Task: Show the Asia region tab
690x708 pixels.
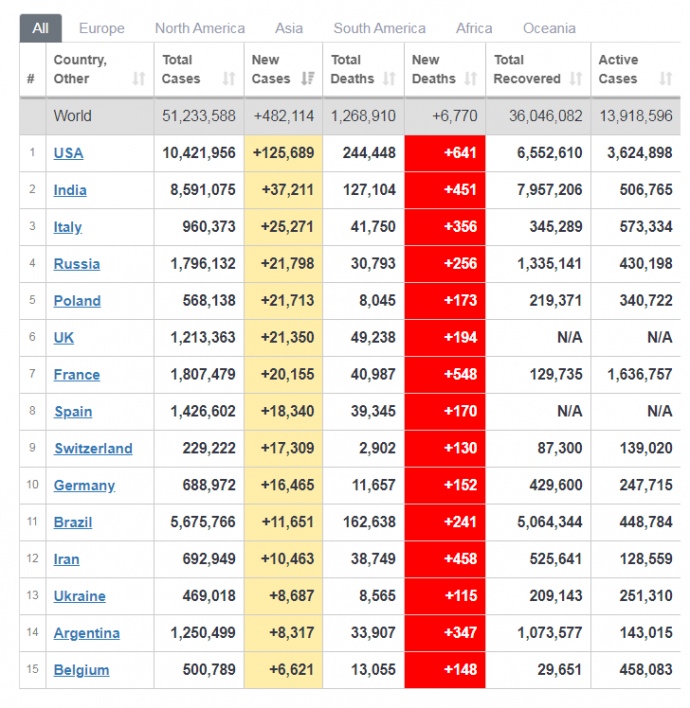Action: point(289,28)
